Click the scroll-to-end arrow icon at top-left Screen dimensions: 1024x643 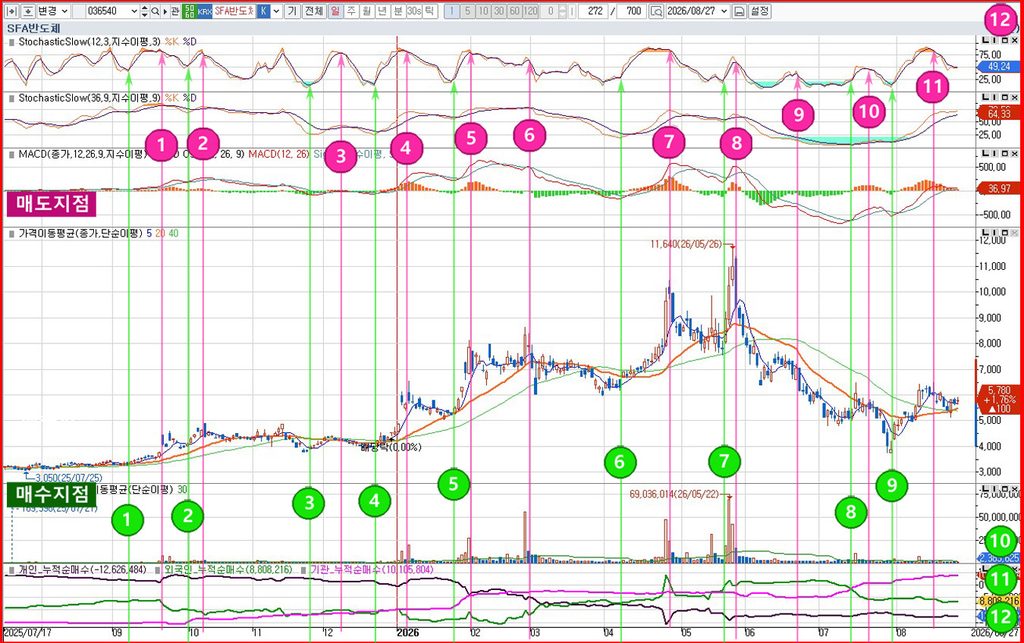[x=12, y=11]
